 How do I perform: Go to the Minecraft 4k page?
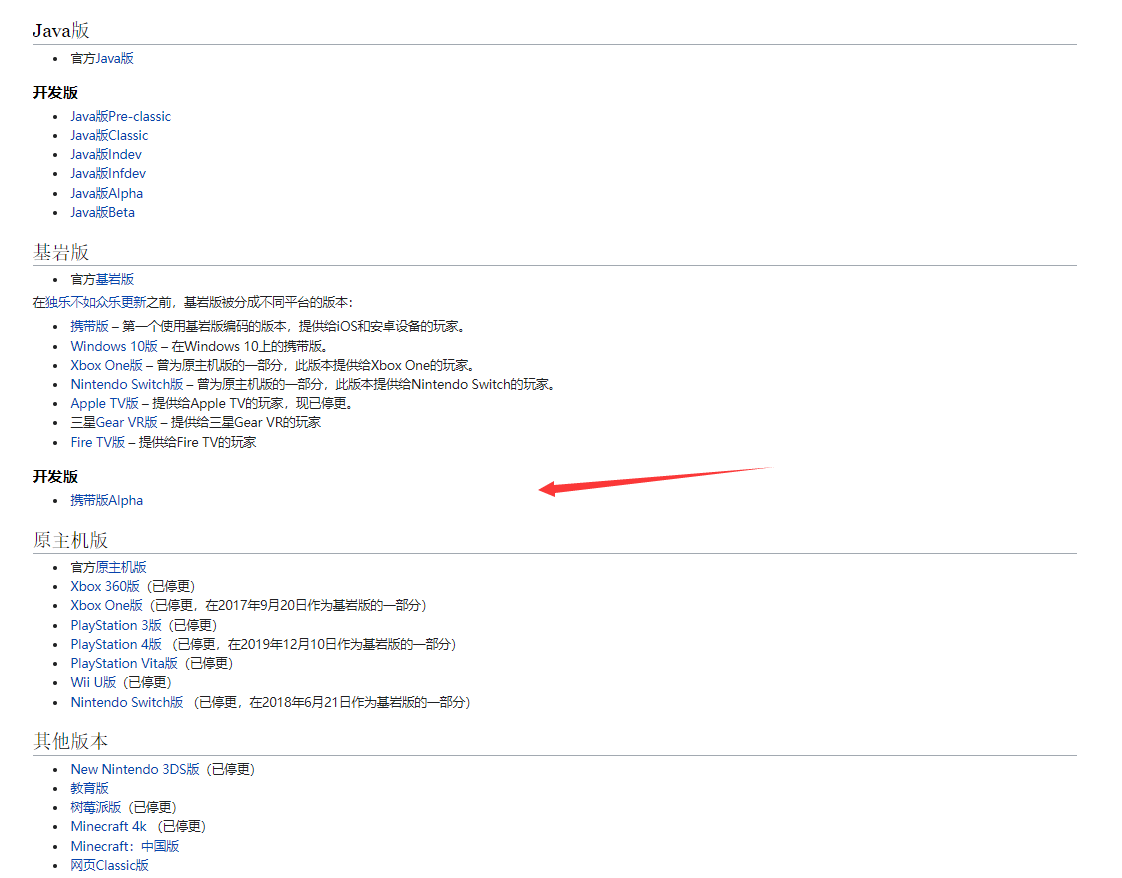[x=108, y=826]
